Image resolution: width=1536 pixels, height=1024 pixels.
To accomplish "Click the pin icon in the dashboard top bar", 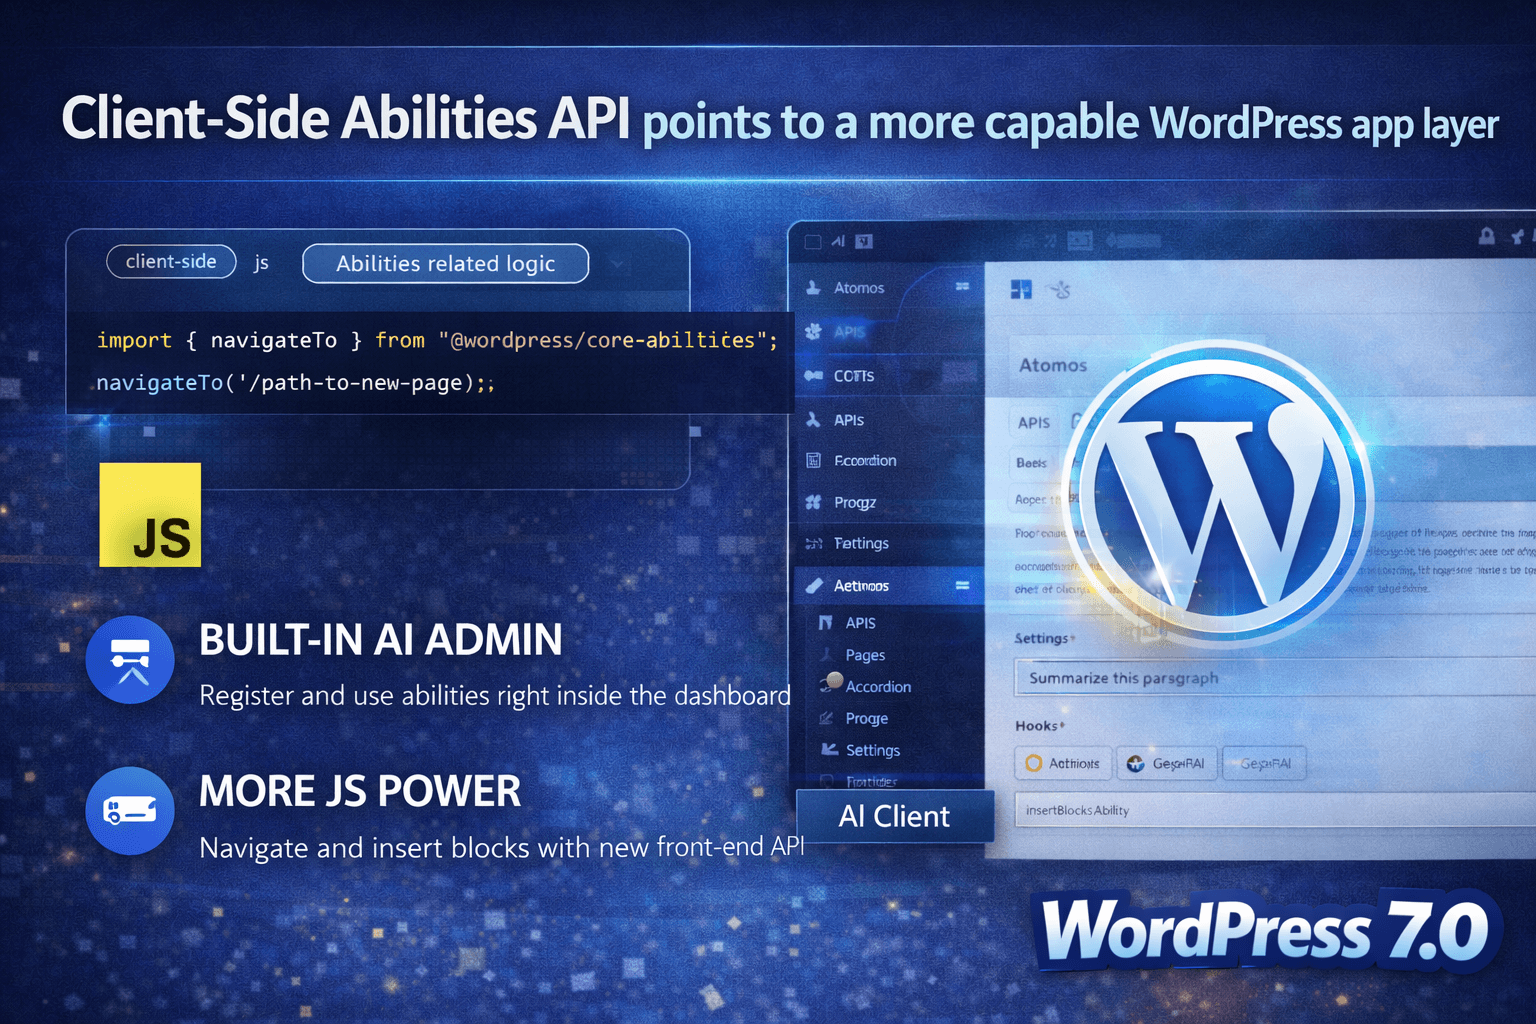I will [1518, 236].
